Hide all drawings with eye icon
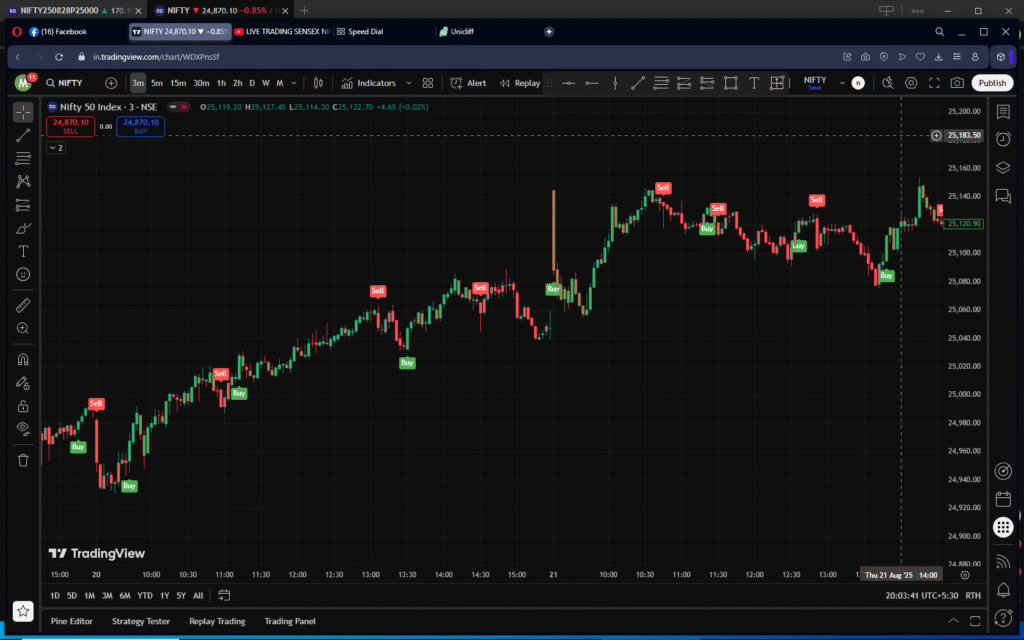 point(23,429)
